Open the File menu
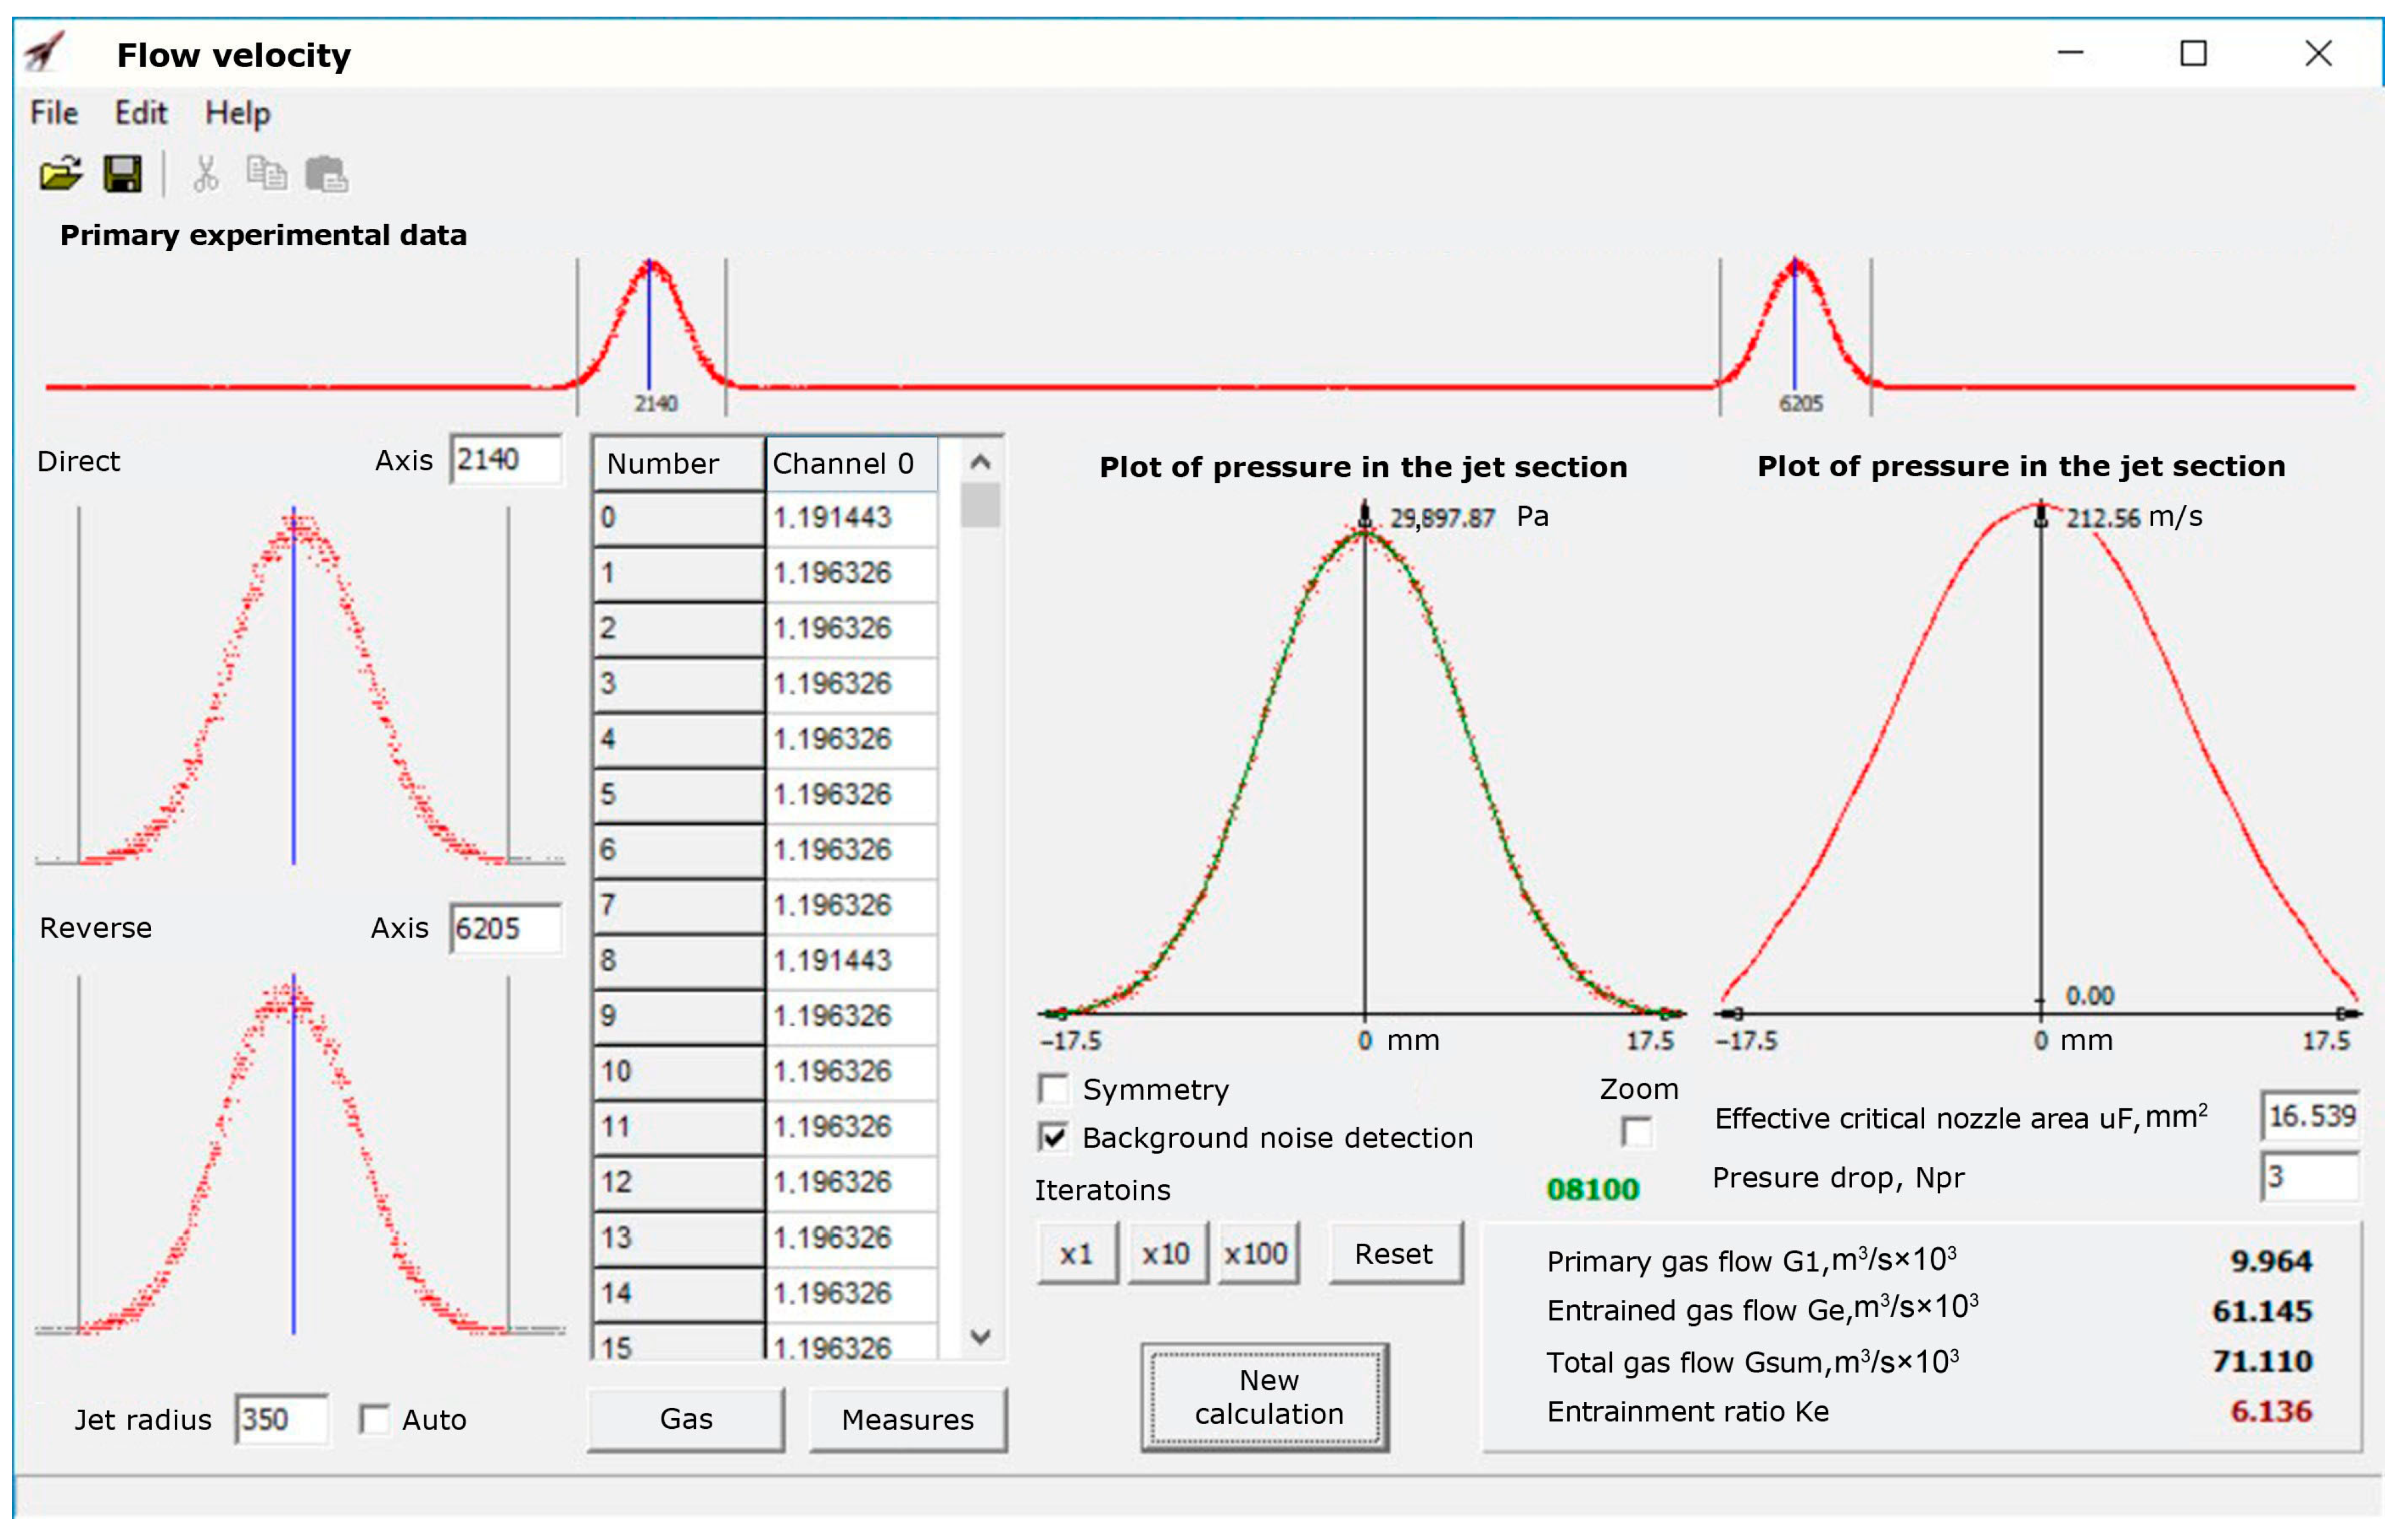2398x1540 pixels. pyautogui.click(x=54, y=113)
